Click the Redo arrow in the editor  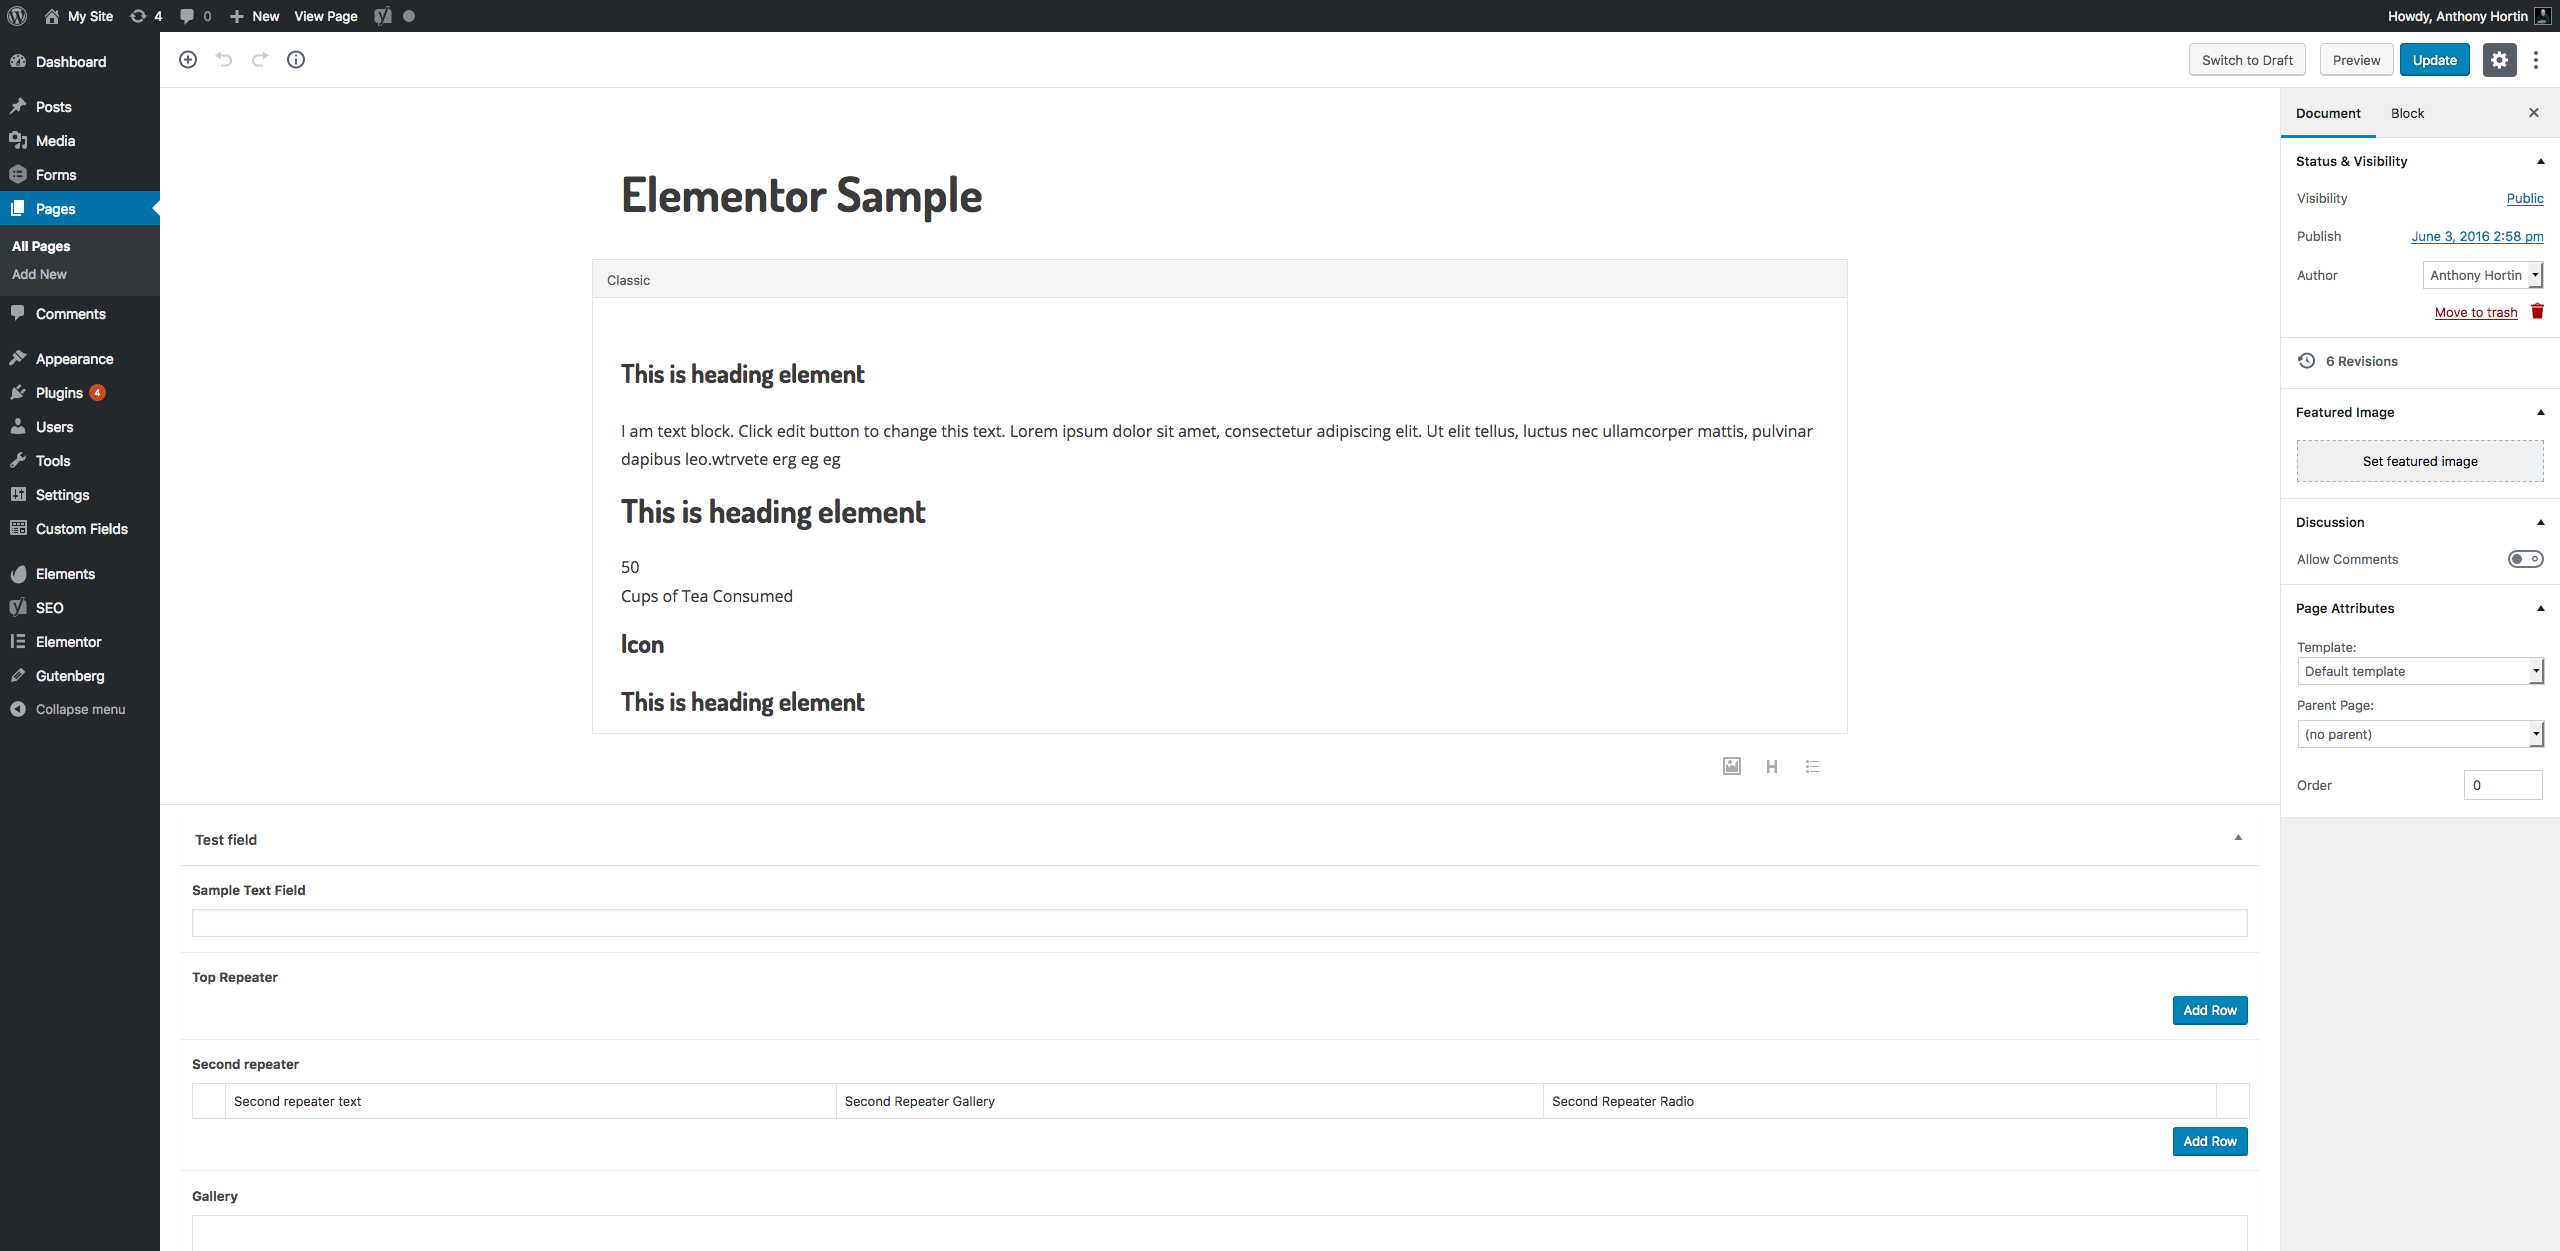click(259, 59)
